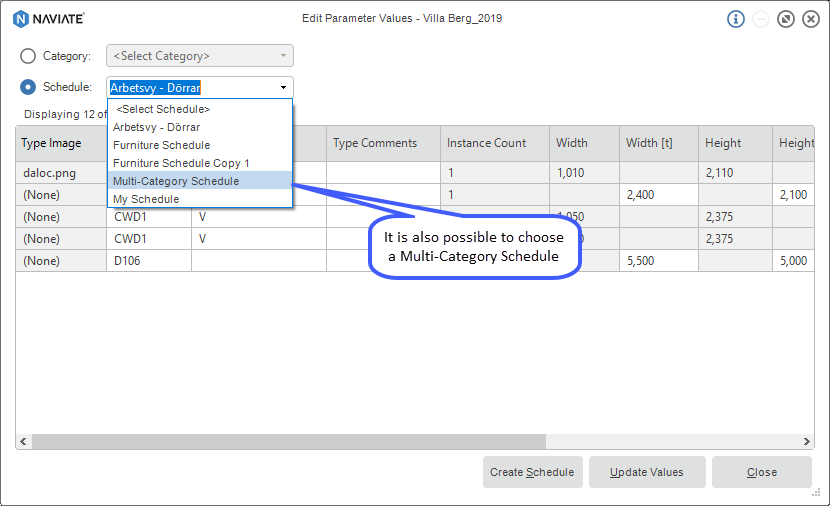
Task: Click the Close button
Action: pos(762,472)
